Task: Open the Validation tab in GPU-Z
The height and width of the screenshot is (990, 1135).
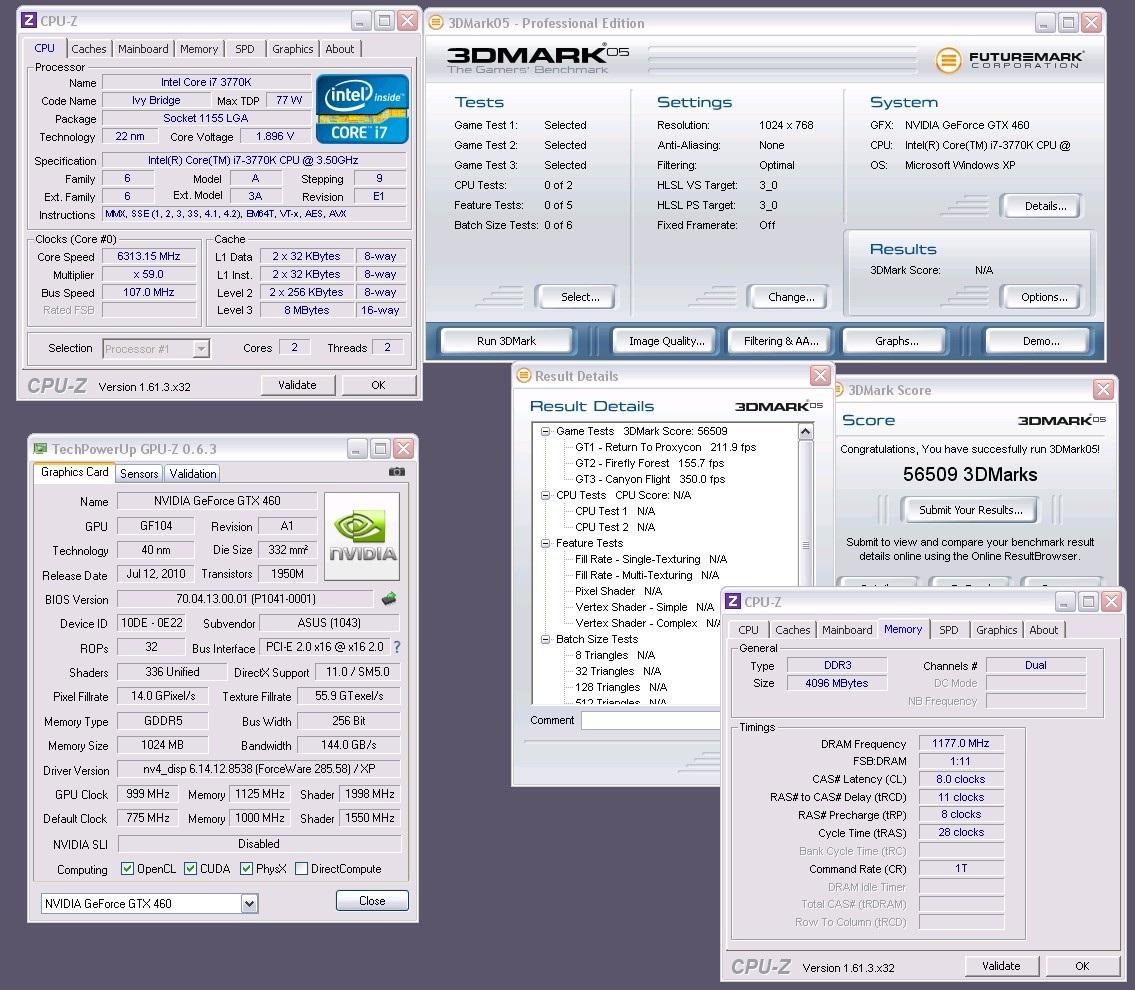Action: [193, 473]
